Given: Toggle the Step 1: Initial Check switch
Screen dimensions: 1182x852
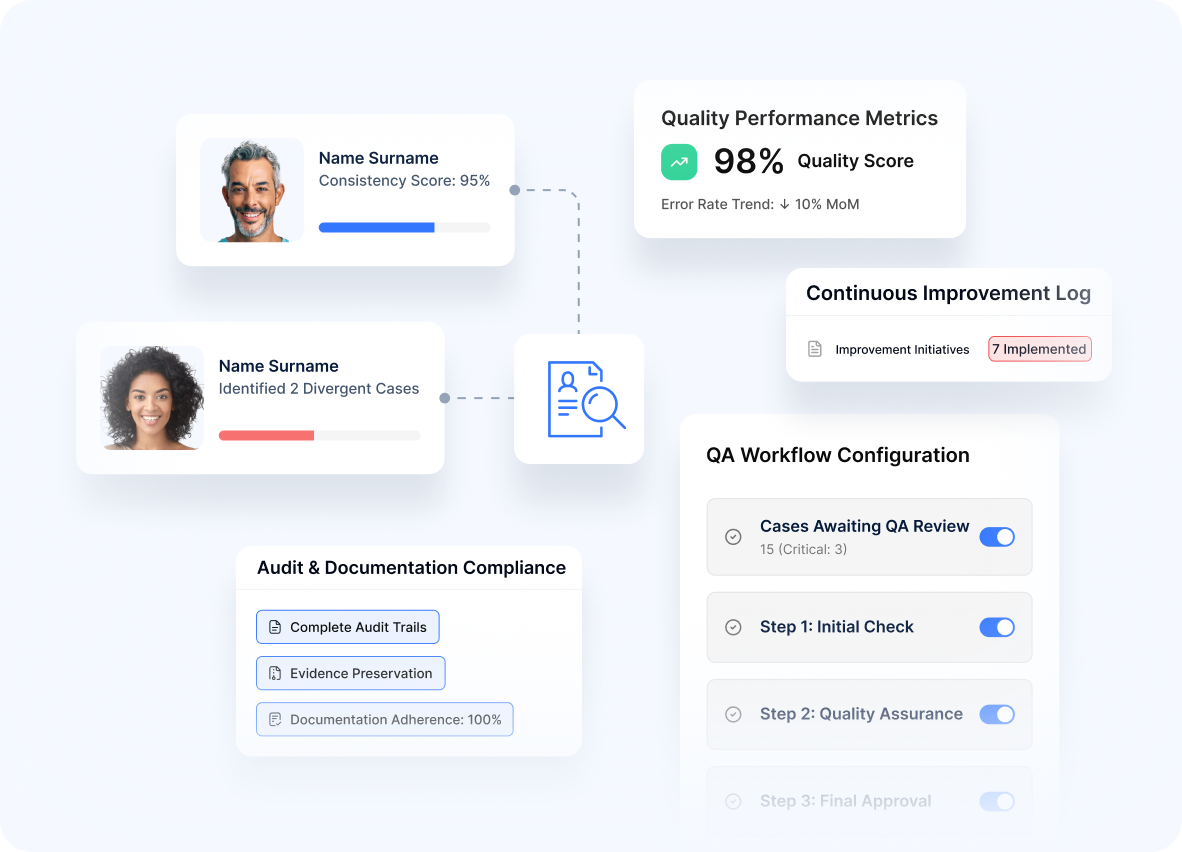Looking at the screenshot, I should click(996, 627).
